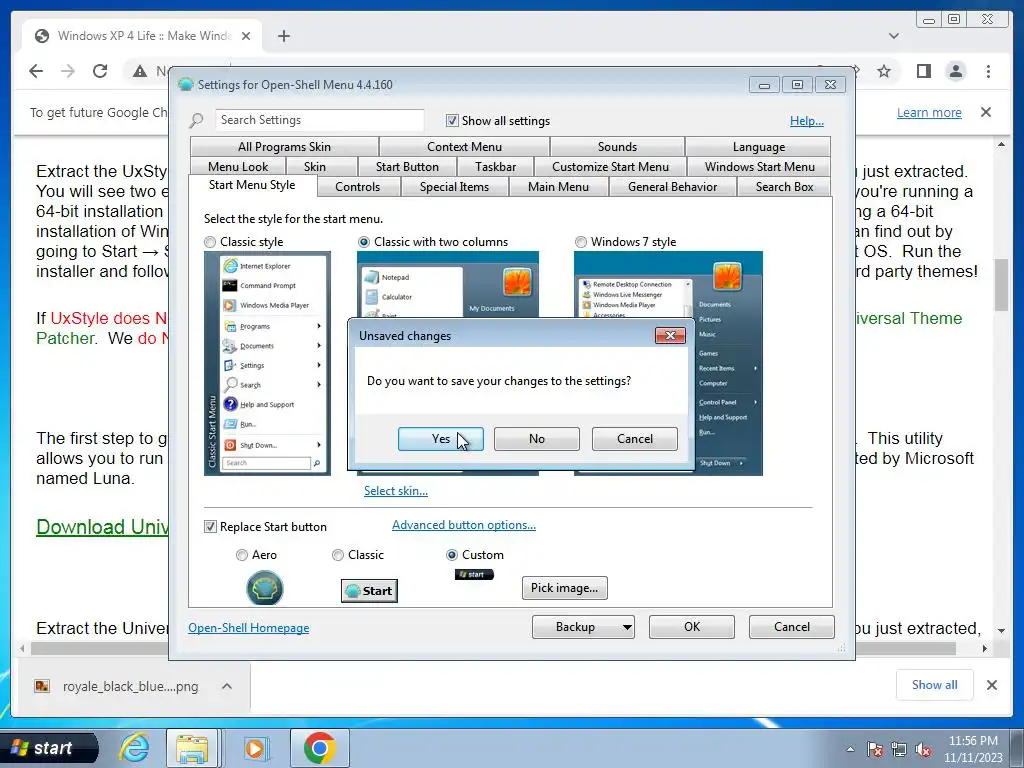The width and height of the screenshot is (1024, 768).
Task: Toggle Show all settings checkbox
Action: [451, 121]
